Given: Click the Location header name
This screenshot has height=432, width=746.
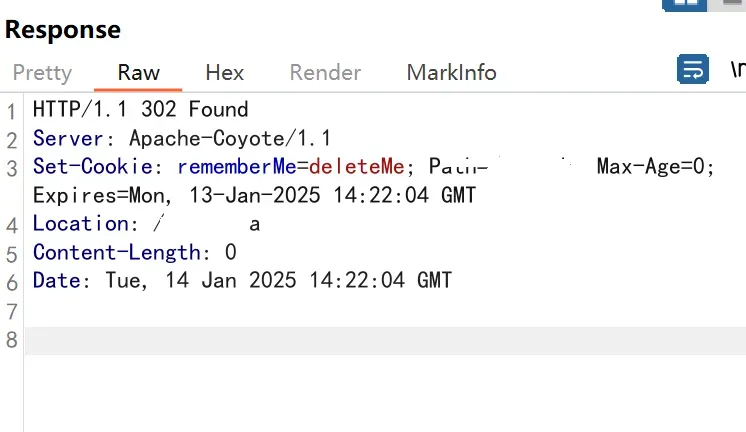Looking at the screenshot, I should pyautogui.click(x=80, y=224).
